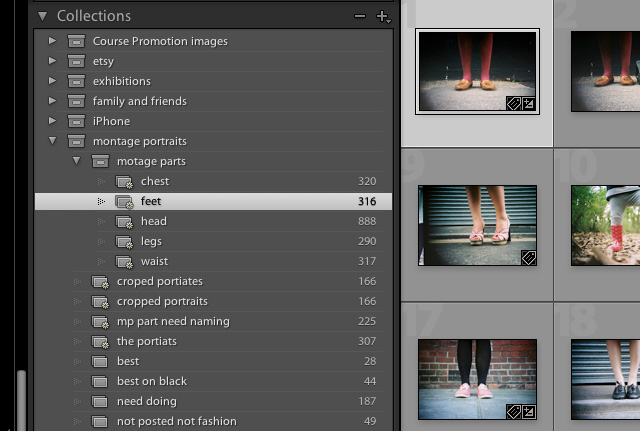Viewport: 640px width, 431px height.
Task: Click keyword badge on pink sneakers photo
Action: 513,412
